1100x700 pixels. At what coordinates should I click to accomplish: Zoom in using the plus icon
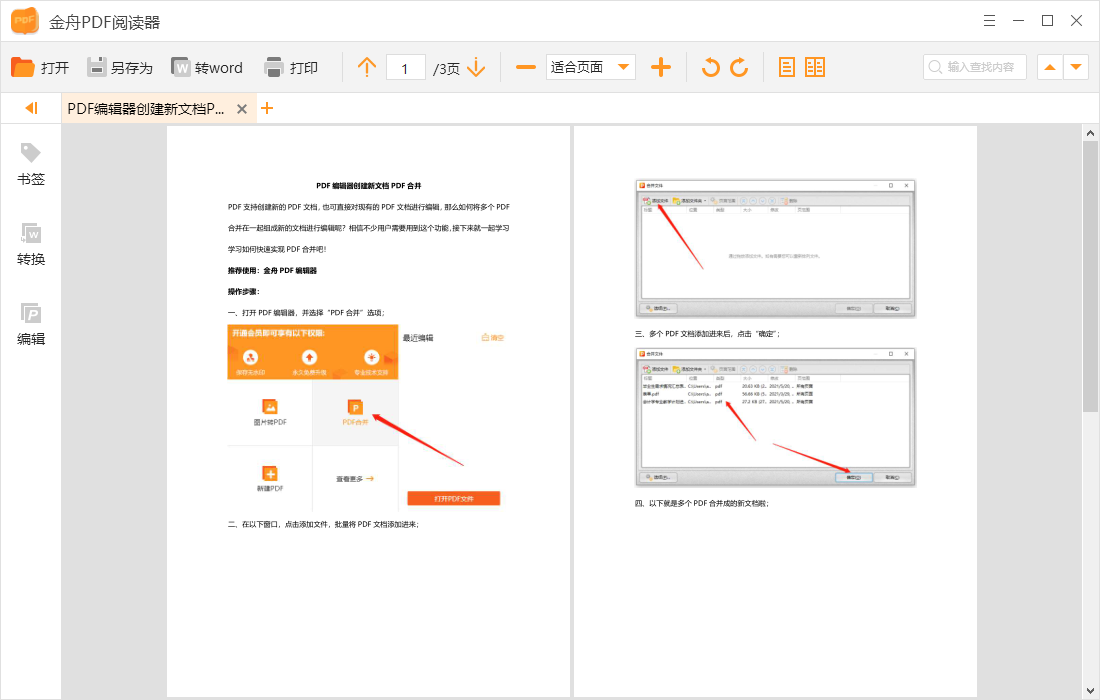(x=661, y=67)
